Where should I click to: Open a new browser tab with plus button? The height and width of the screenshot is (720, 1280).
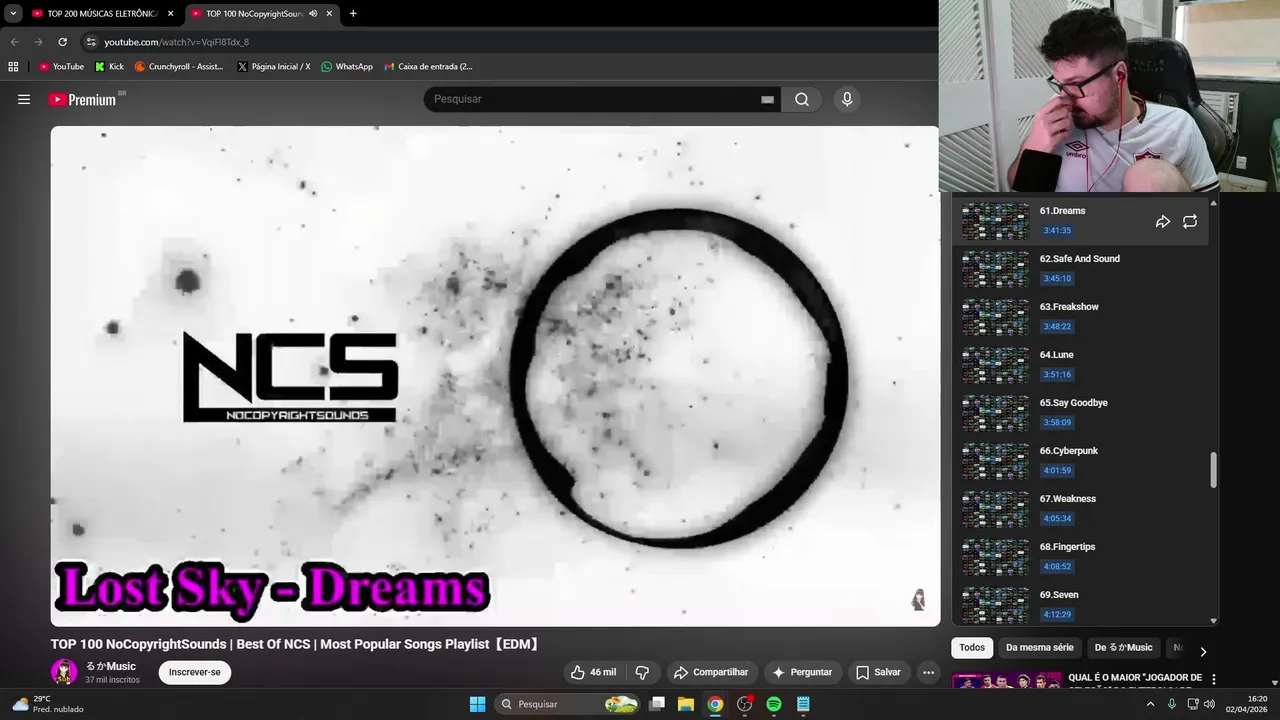click(x=353, y=14)
